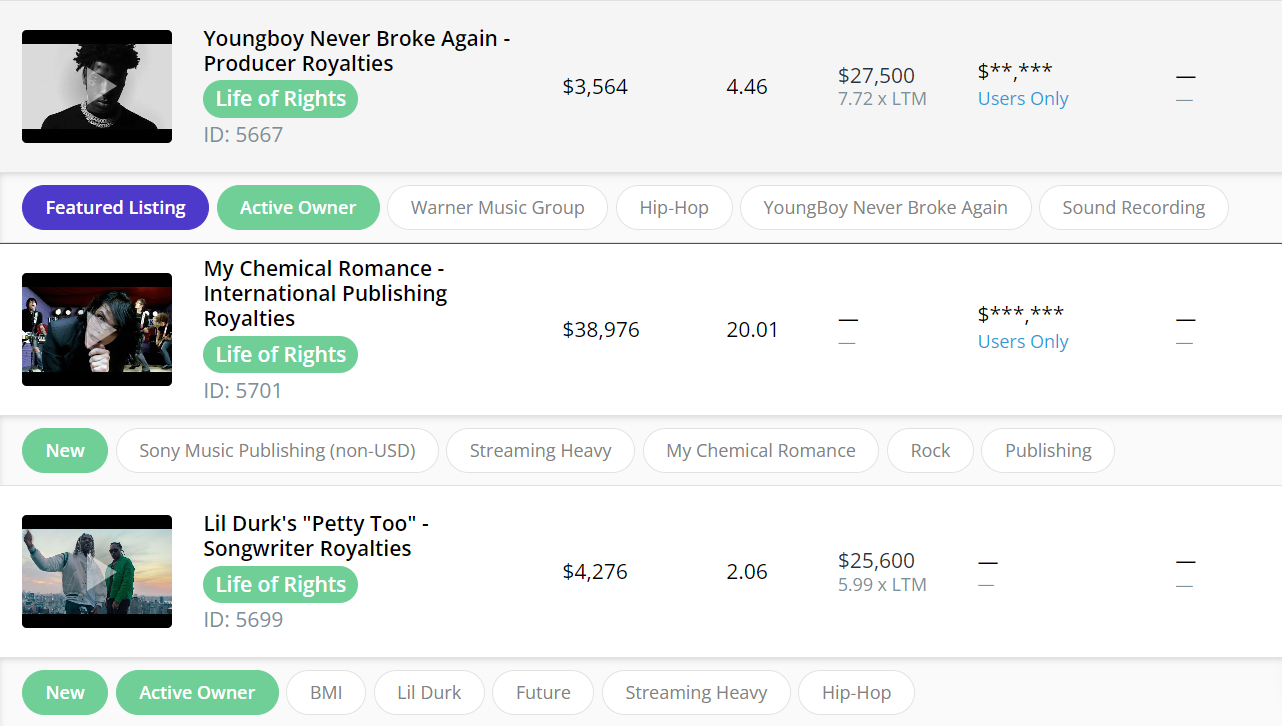Click the ID: 5701 label
Image resolution: width=1282 pixels, height=726 pixels.
pos(243,391)
